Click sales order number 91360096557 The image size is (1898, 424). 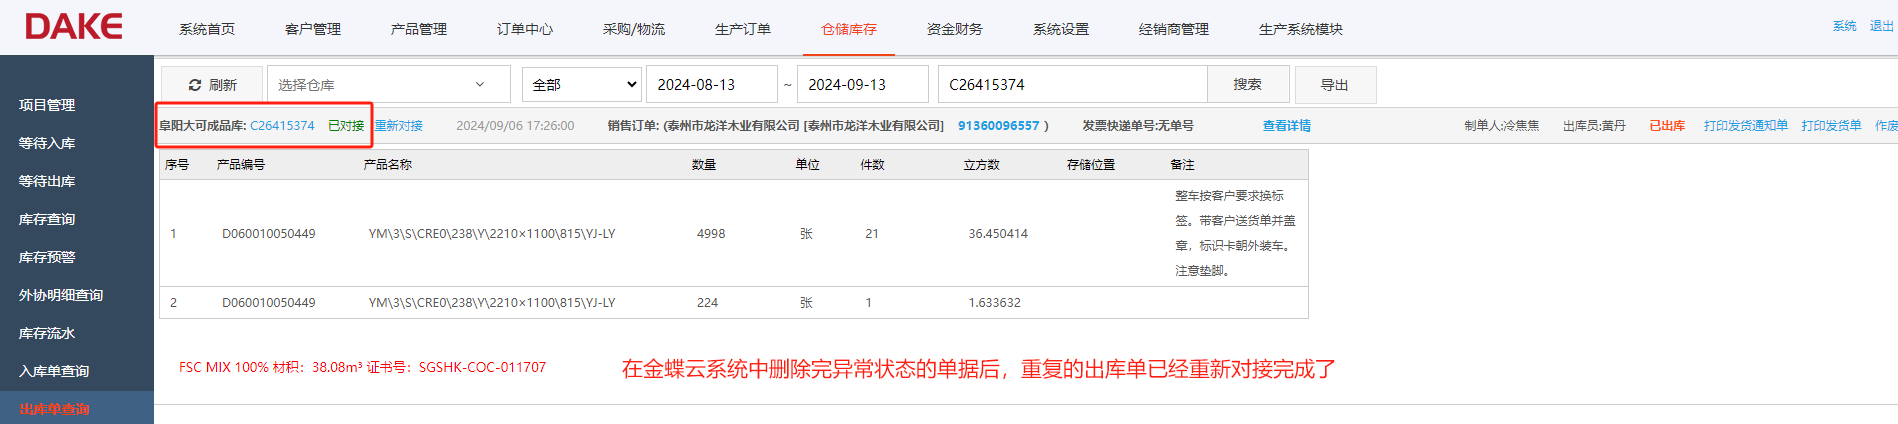point(998,126)
